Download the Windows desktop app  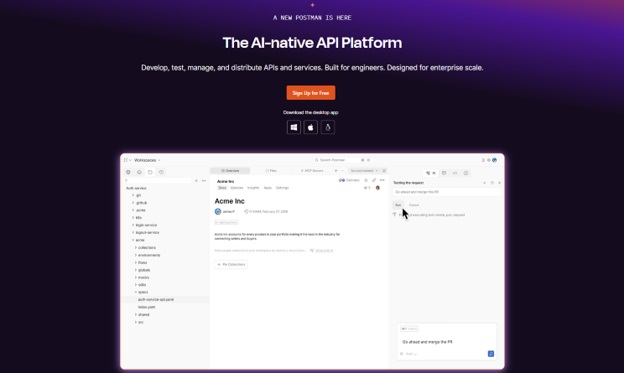294,127
